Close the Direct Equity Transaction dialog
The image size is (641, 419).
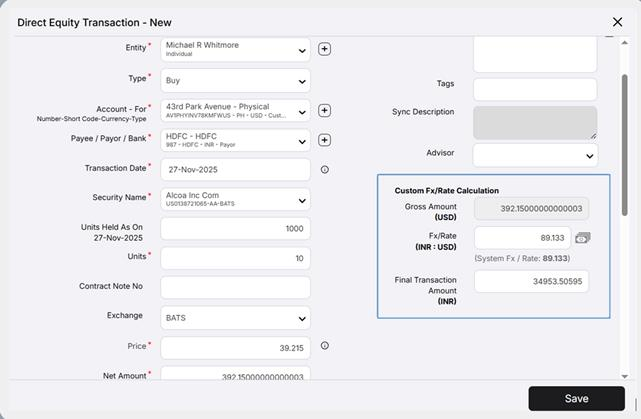(x=617, y=22)
